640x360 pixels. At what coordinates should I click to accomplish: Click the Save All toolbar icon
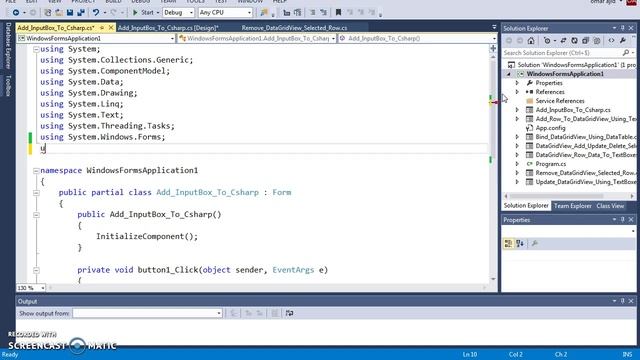point(81,13)
